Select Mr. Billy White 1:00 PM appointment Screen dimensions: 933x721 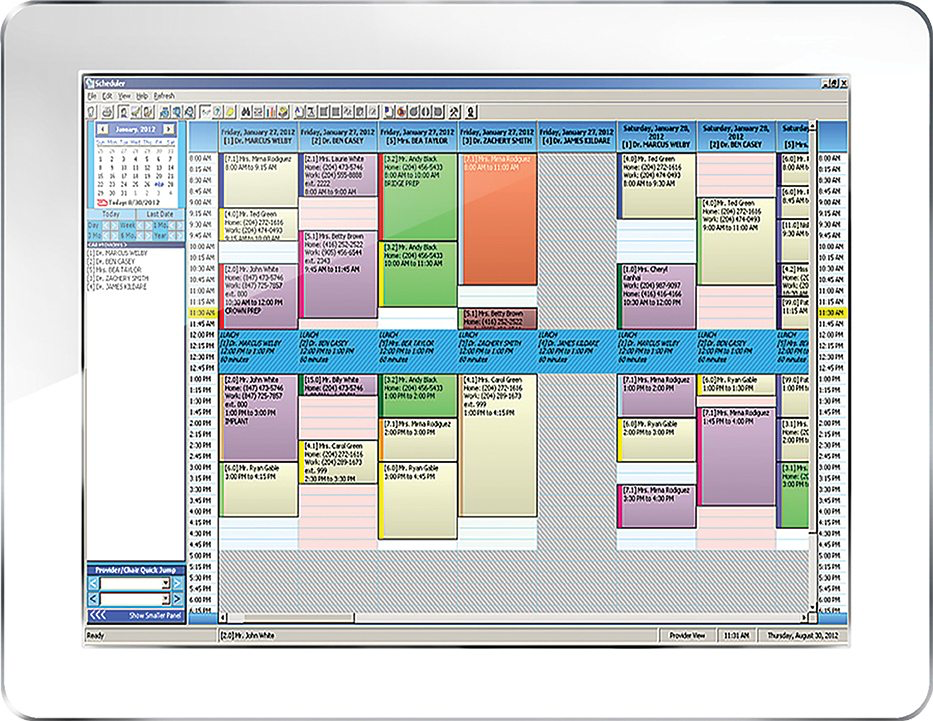[338, 385]
